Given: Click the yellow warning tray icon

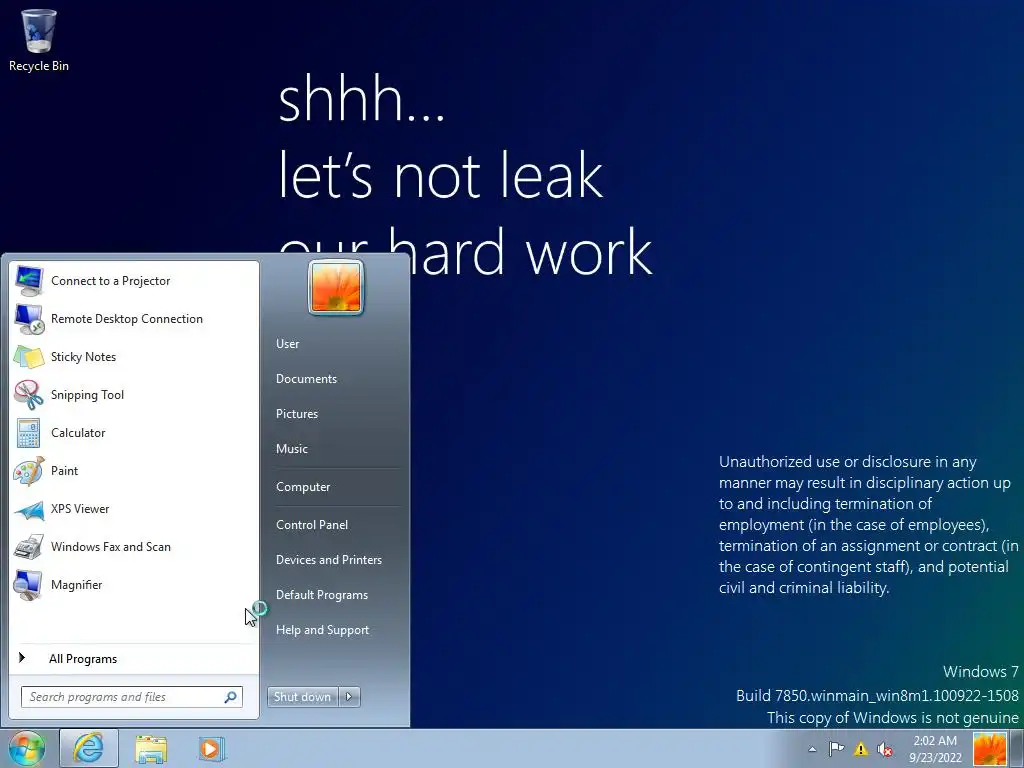Looking at the screenshot, I should click(x=861, y=749).
